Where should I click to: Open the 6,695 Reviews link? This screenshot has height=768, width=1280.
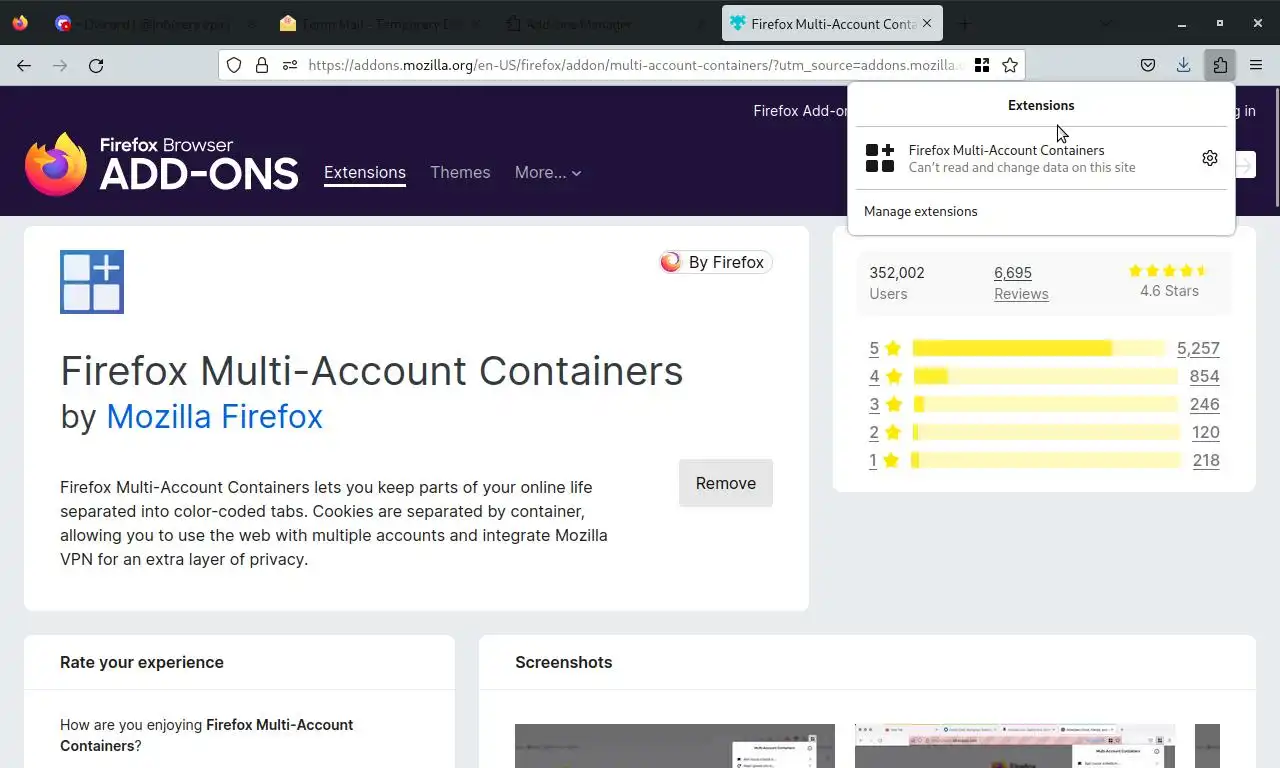point(1021,283)
